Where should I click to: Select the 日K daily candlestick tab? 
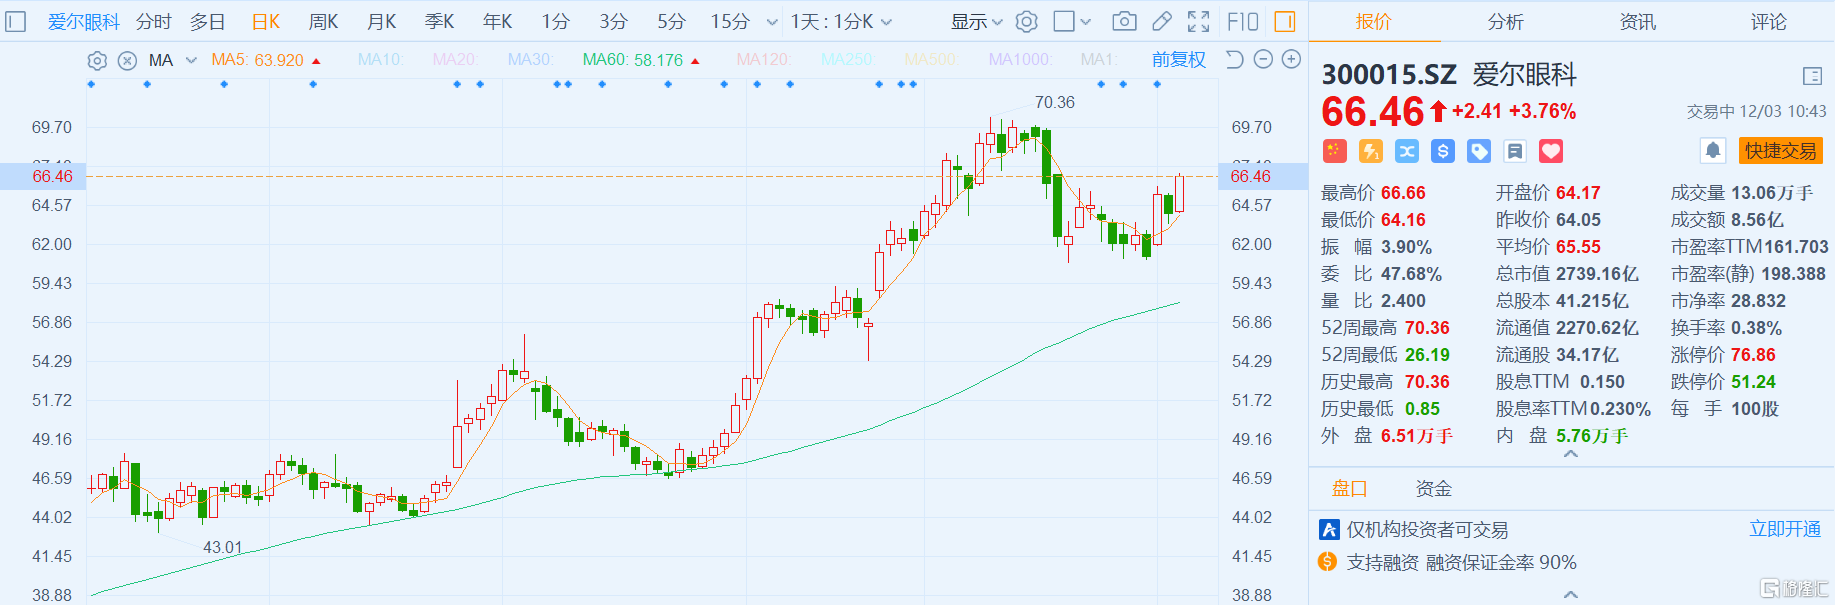pos(266,21)
